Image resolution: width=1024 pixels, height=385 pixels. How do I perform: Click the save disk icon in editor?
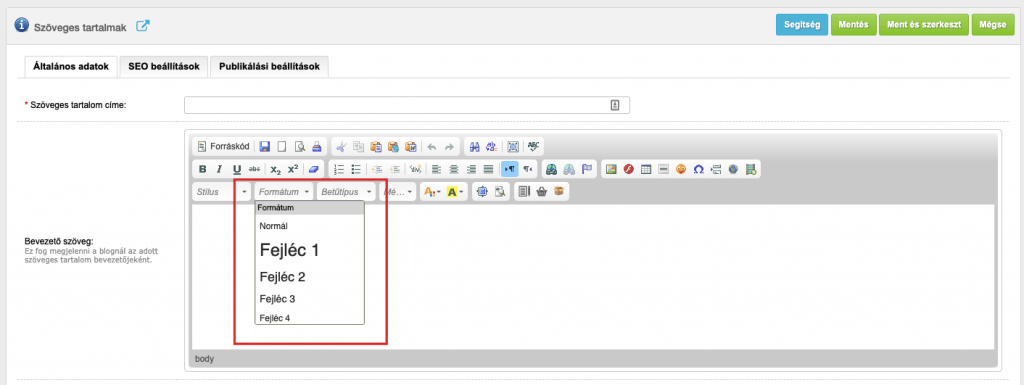[x=264, y=146]
